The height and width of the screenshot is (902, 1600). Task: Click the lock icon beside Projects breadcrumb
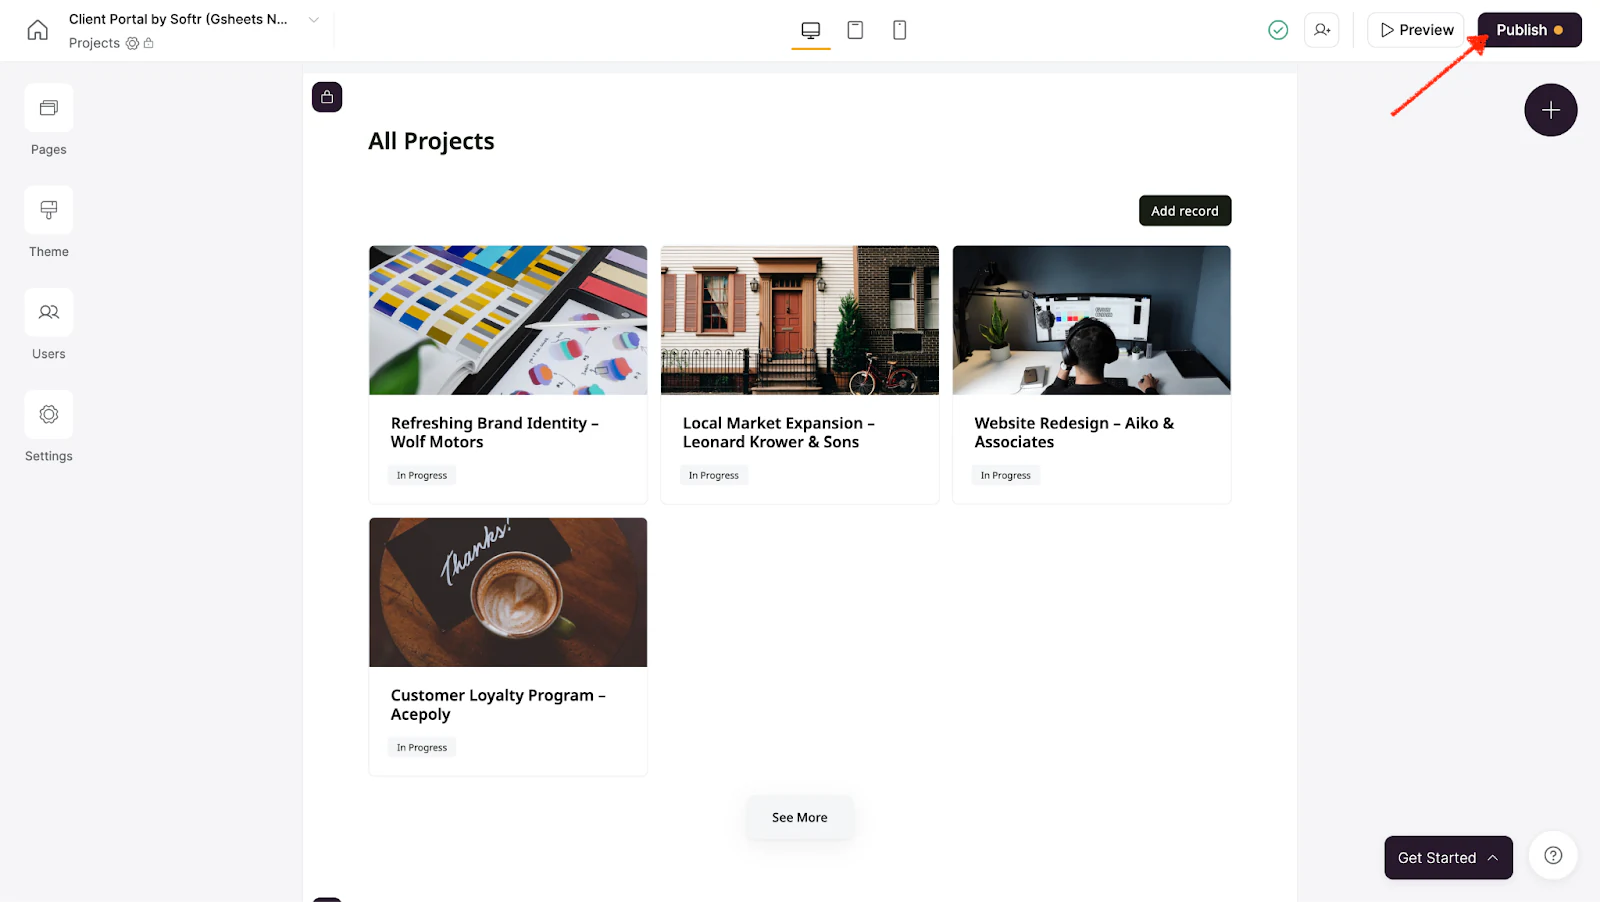(x=149, y=43)
